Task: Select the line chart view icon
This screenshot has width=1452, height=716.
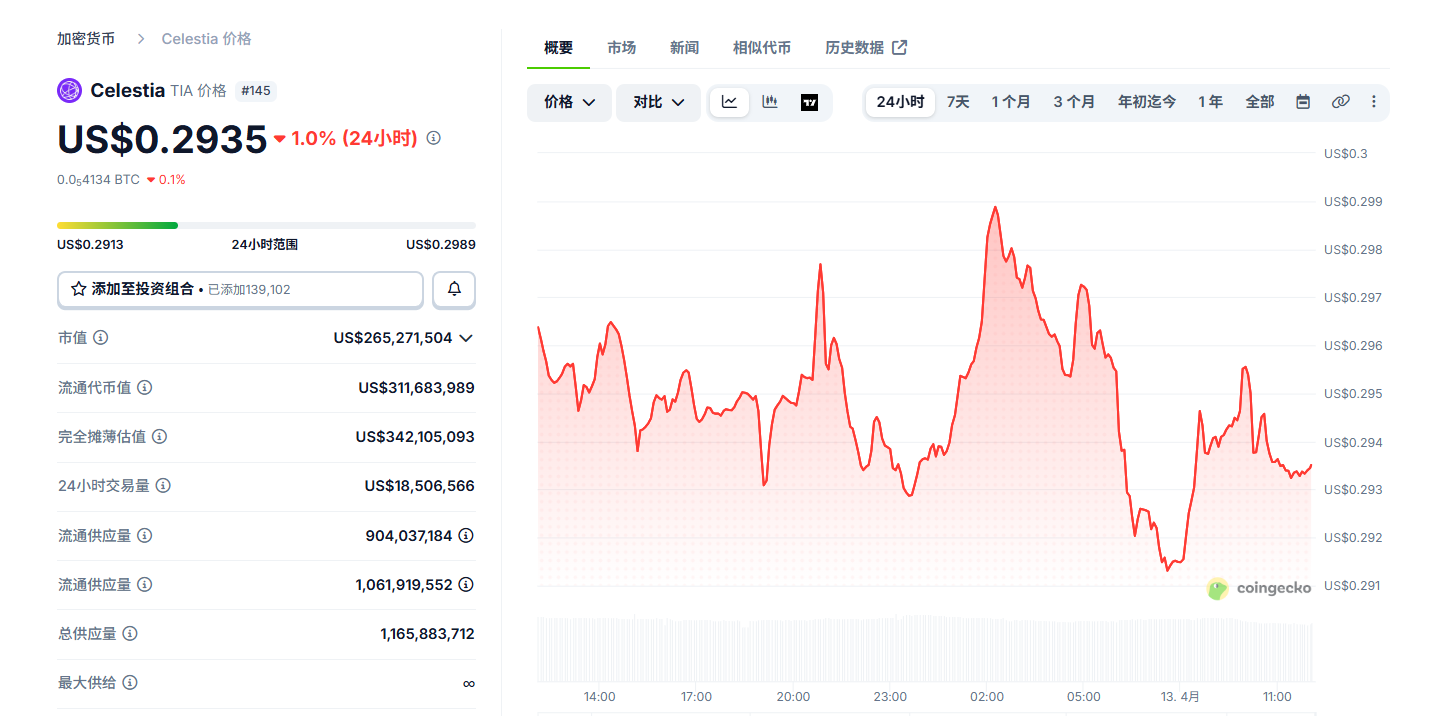Action: pyautogui.click(x=730, y=102)
